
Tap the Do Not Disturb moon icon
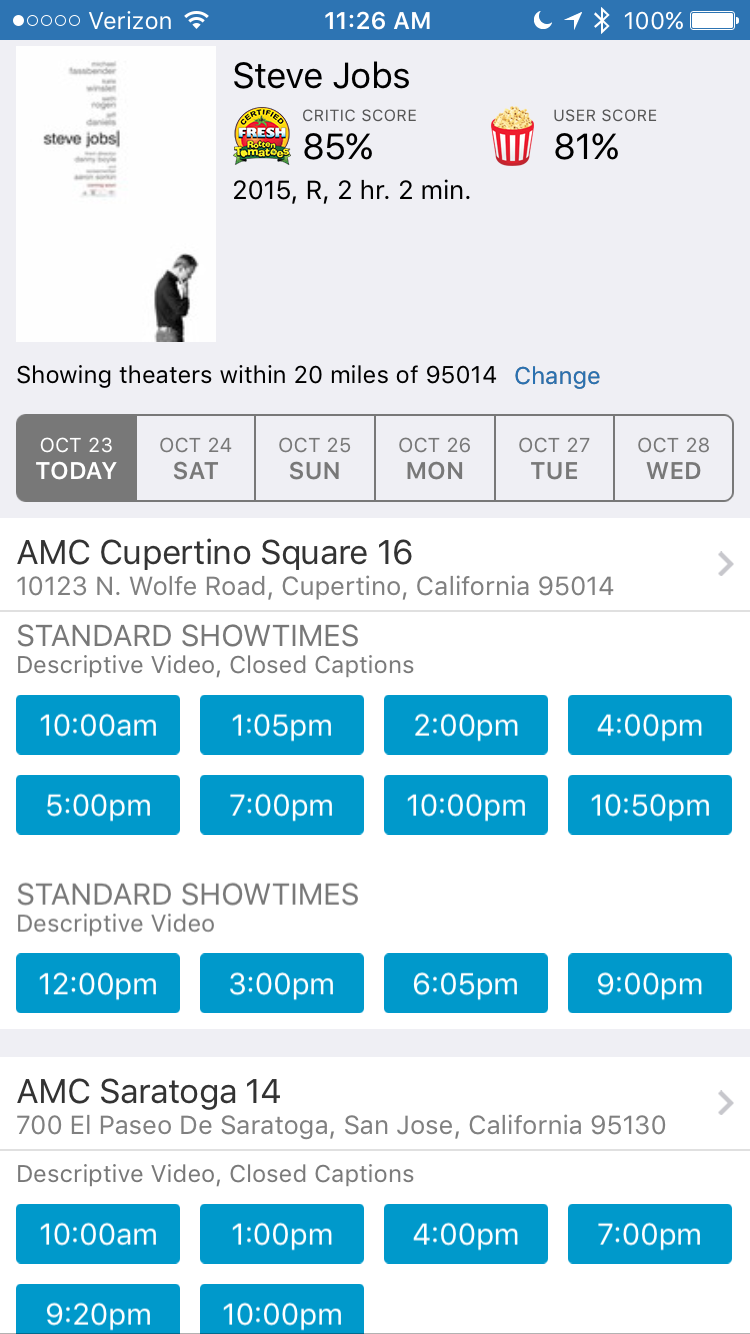pos(542,20)
